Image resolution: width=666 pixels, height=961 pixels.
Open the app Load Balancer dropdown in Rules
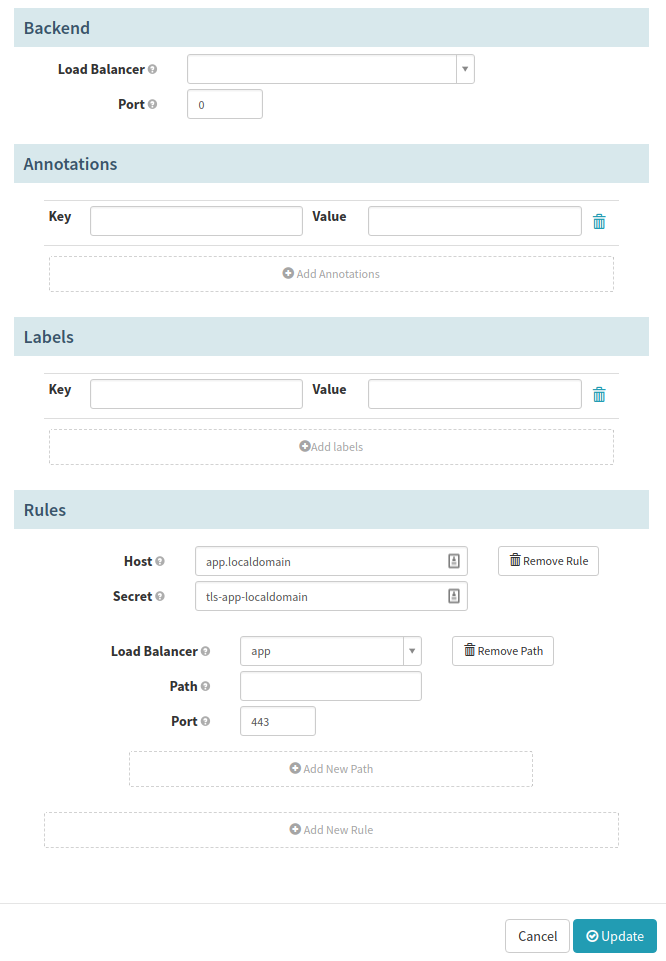point(411,650)
